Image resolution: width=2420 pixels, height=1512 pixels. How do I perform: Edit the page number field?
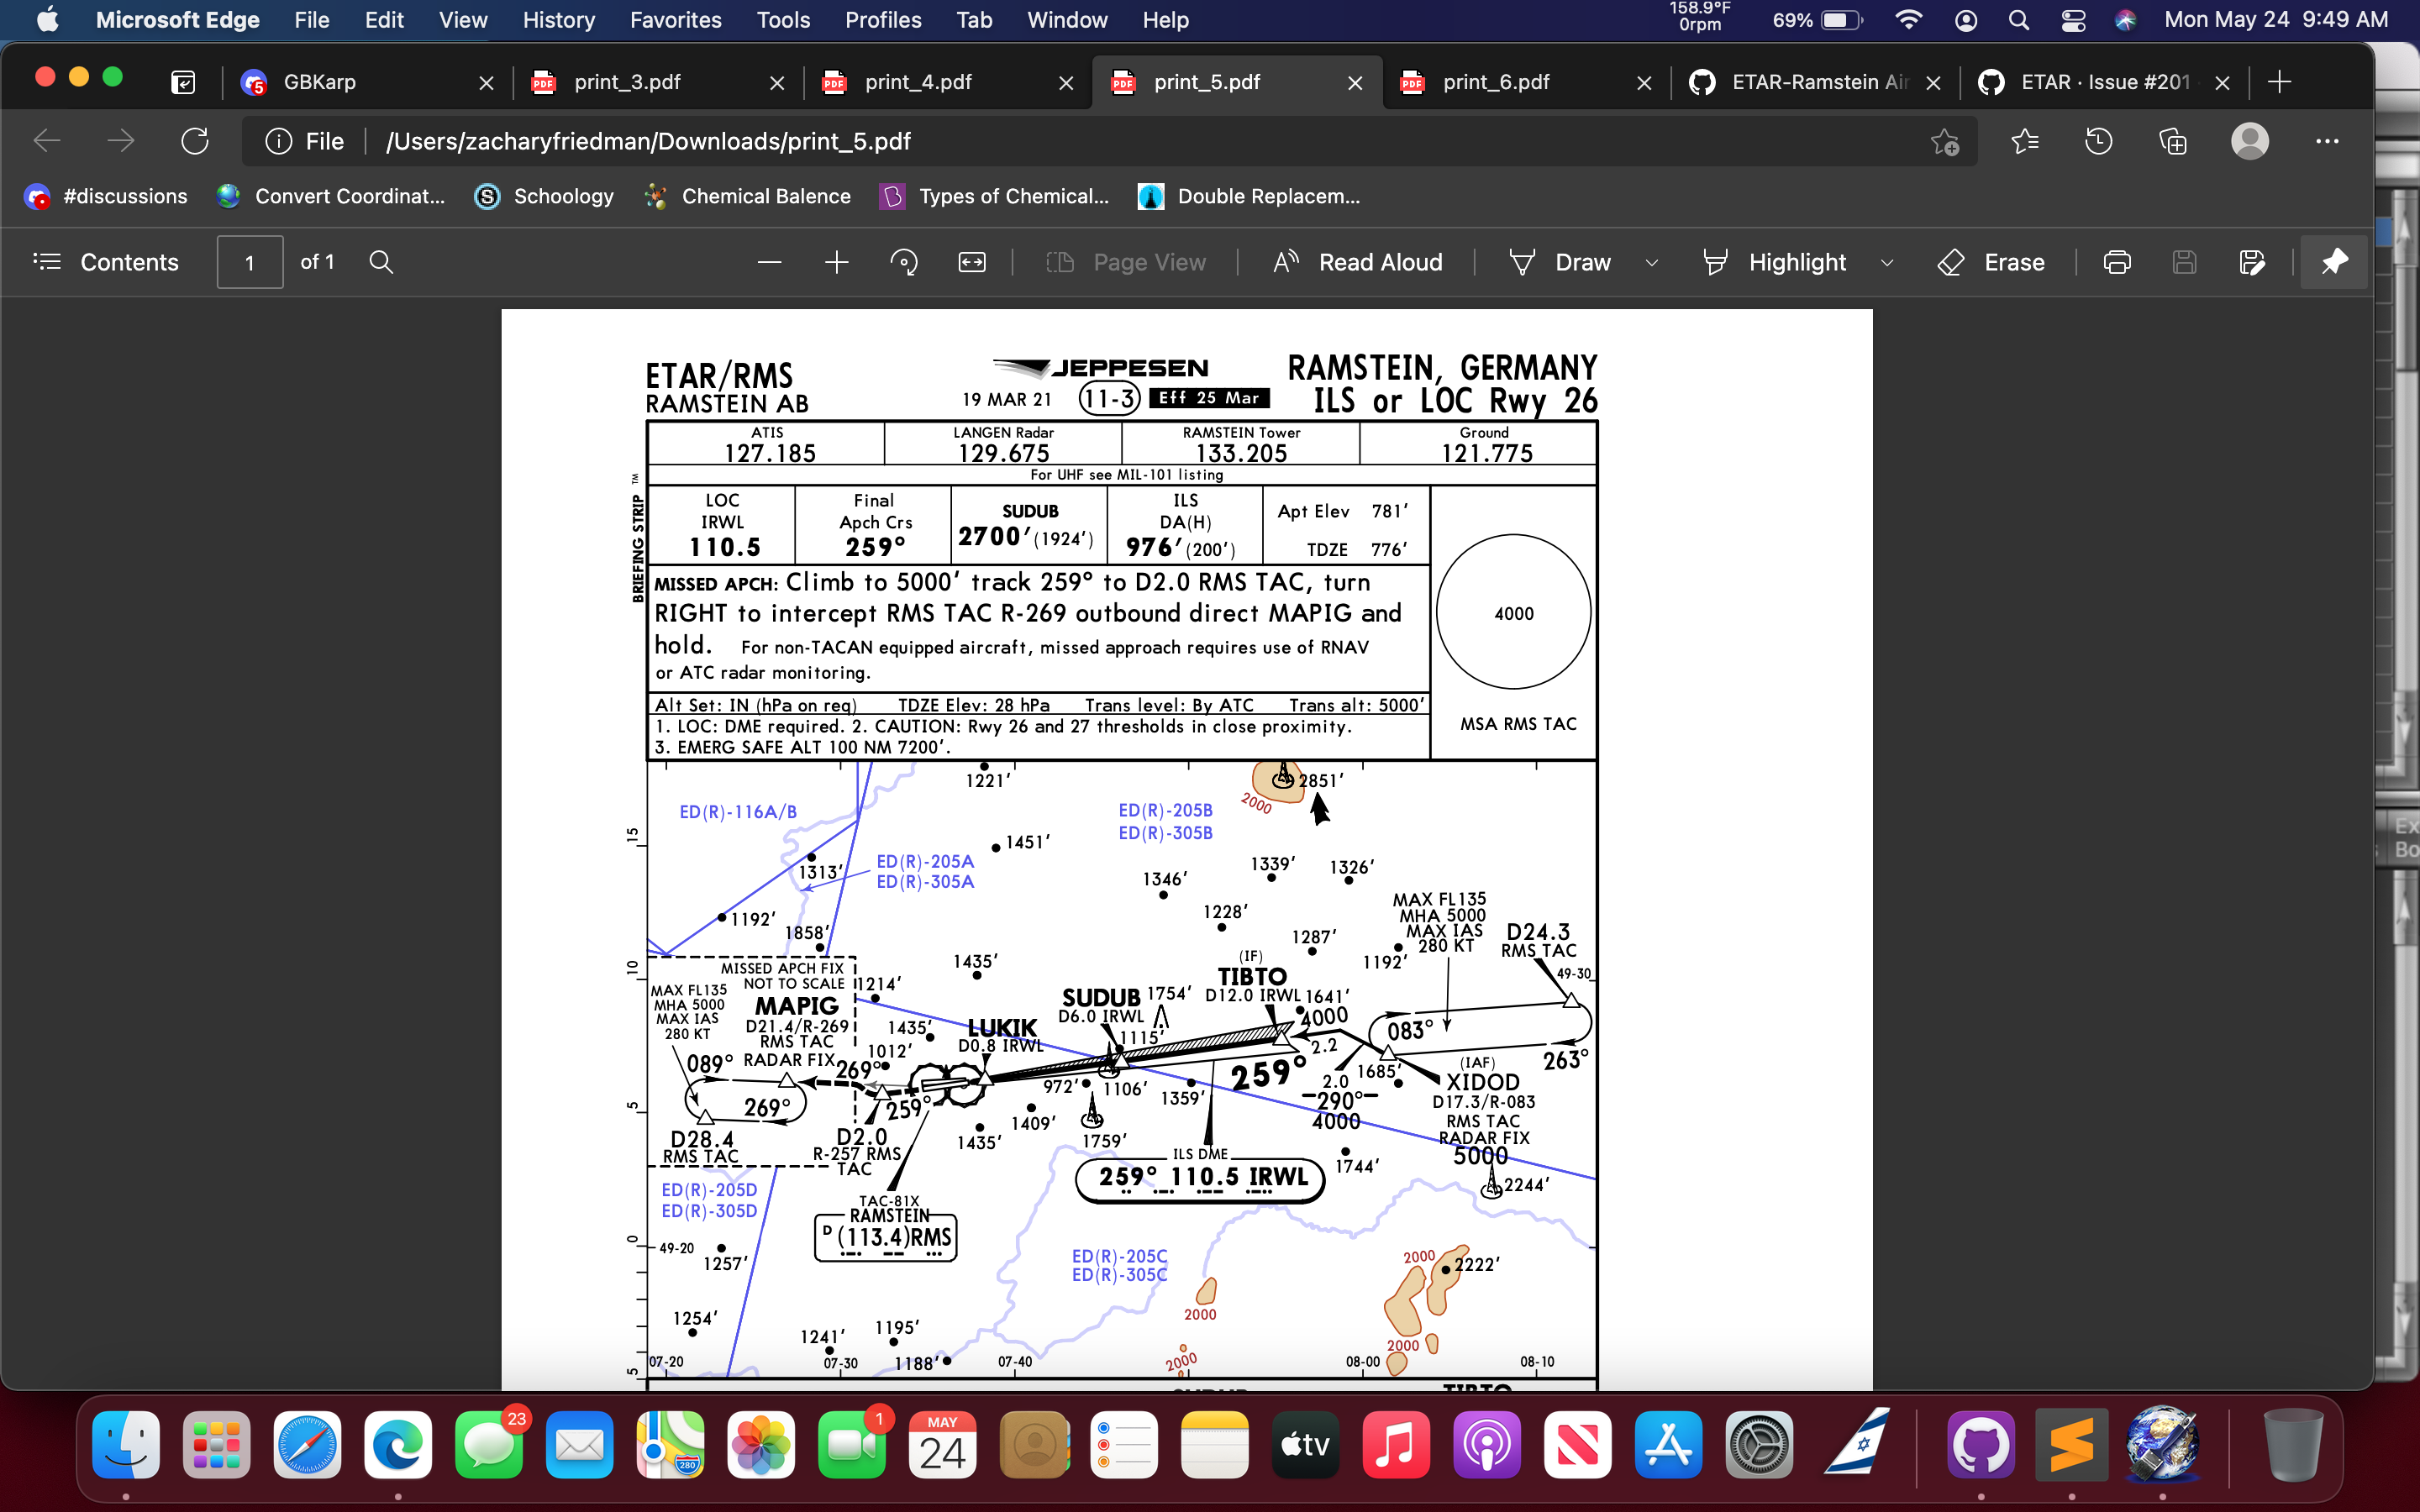pyautogui.click(x=249, y=262)
